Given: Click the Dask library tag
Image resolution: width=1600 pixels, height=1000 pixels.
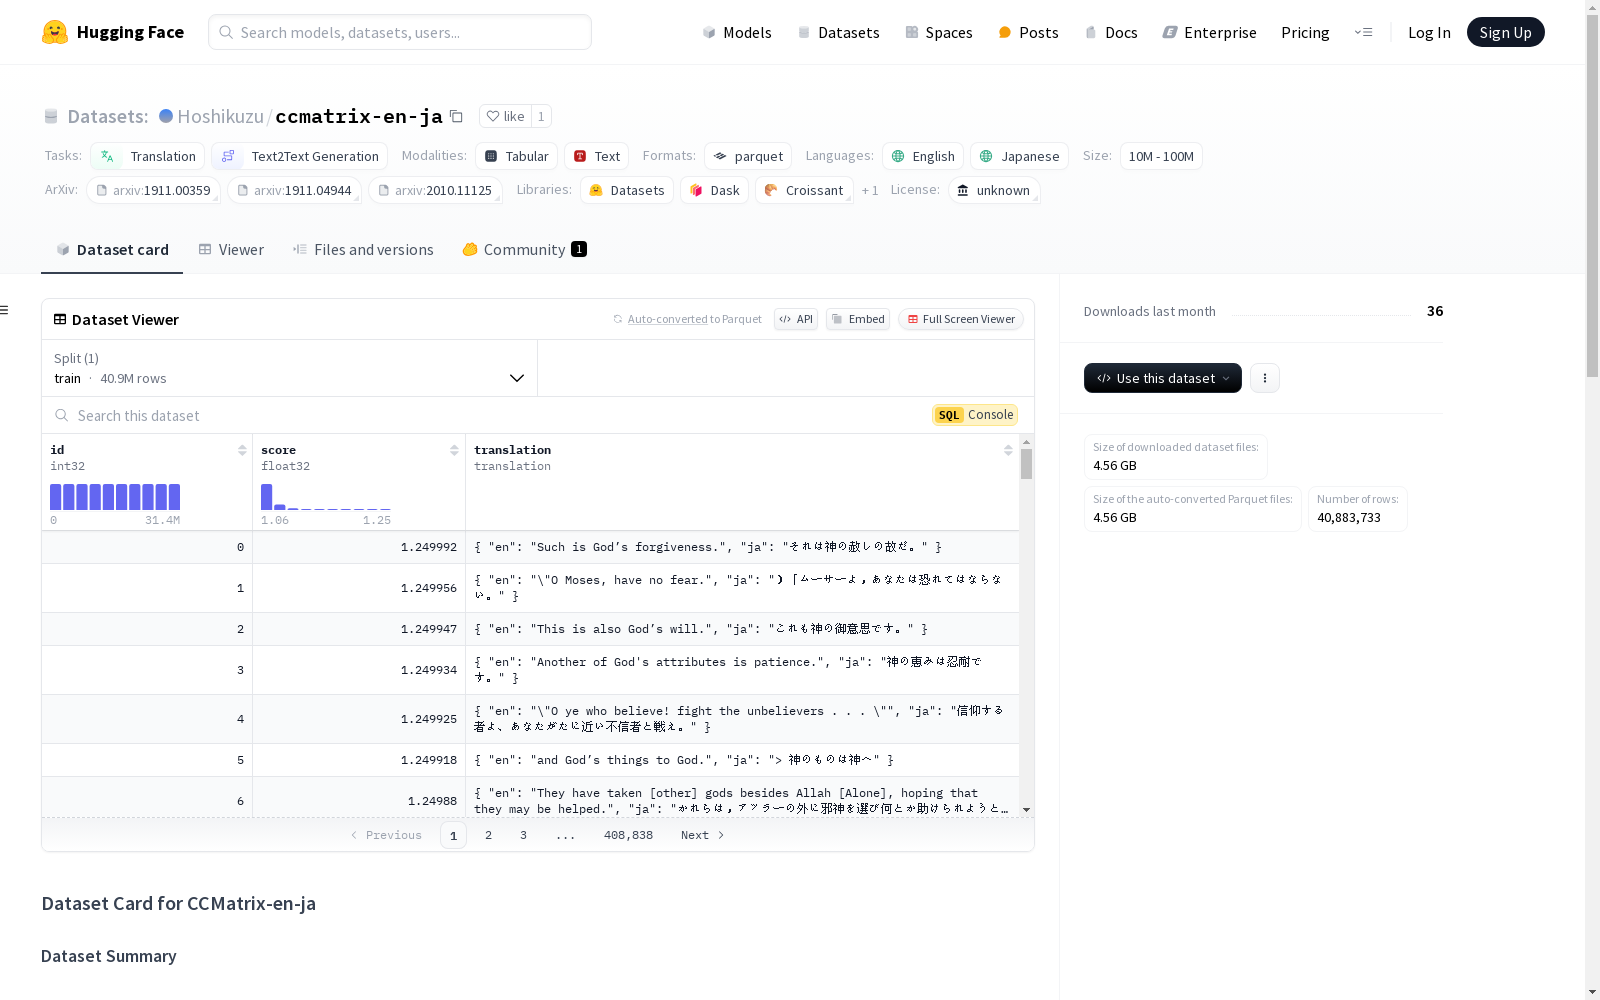Looking at the screenshot, I should [715, 190].
